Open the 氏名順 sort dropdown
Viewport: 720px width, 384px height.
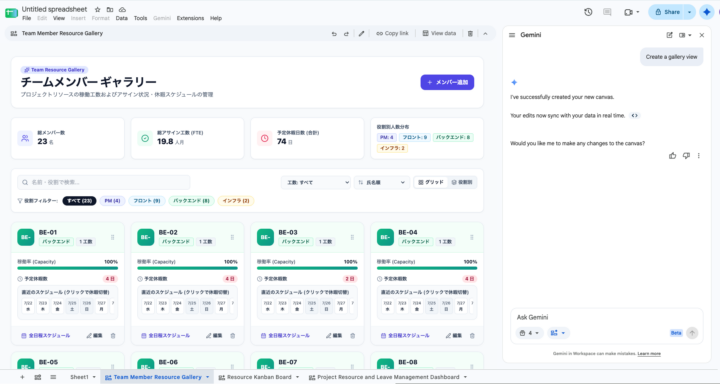pyautogui.click(x=382, y=182)
